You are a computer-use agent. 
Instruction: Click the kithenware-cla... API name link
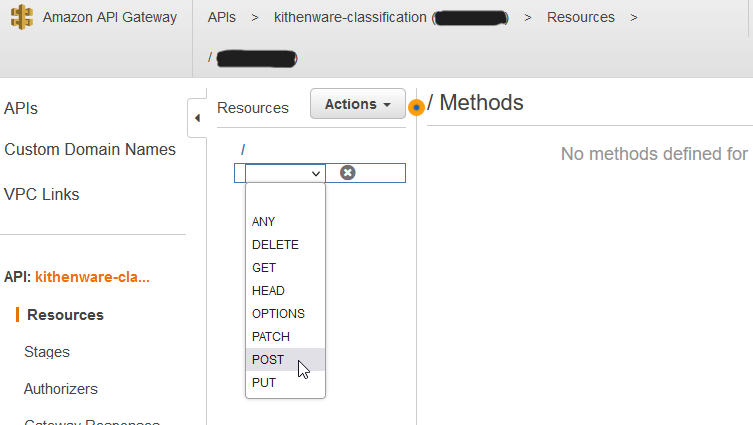[x=92, y=277]
